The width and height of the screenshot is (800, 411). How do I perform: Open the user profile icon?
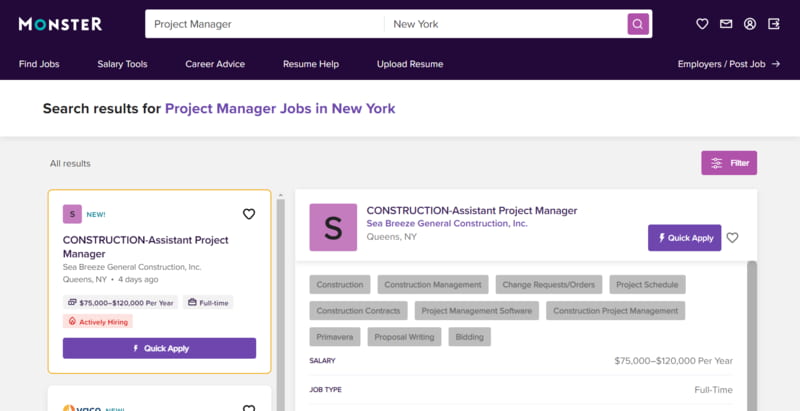(x=750, y=24)
